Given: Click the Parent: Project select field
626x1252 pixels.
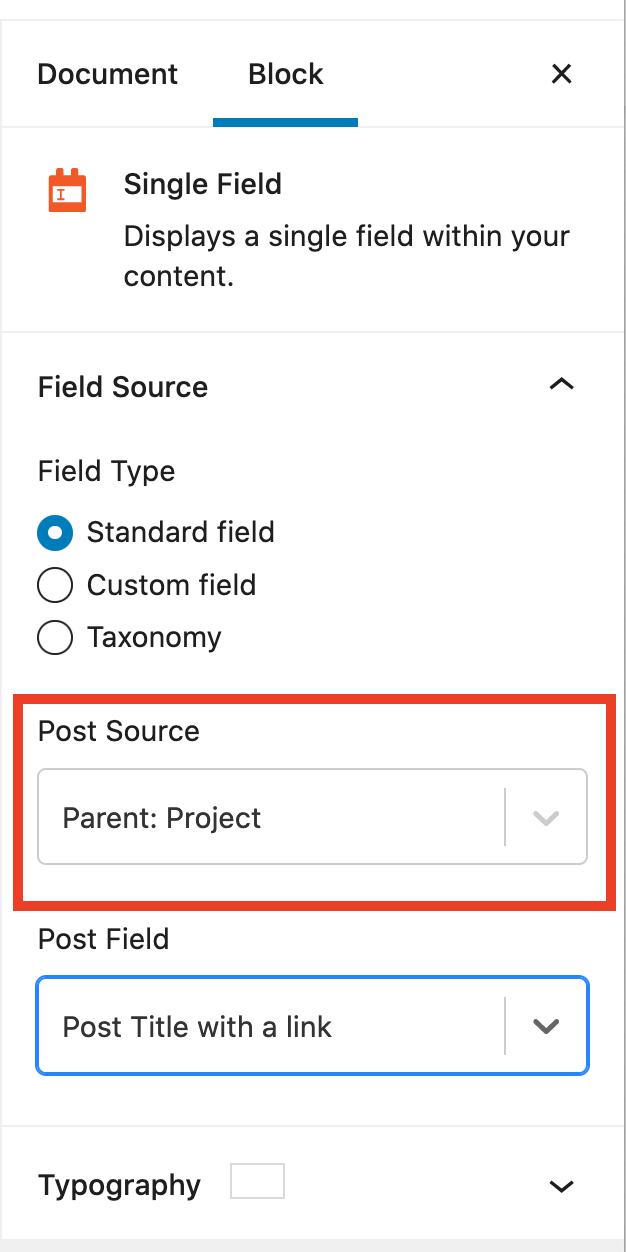Looking at the screenshot, I should 312,817.
